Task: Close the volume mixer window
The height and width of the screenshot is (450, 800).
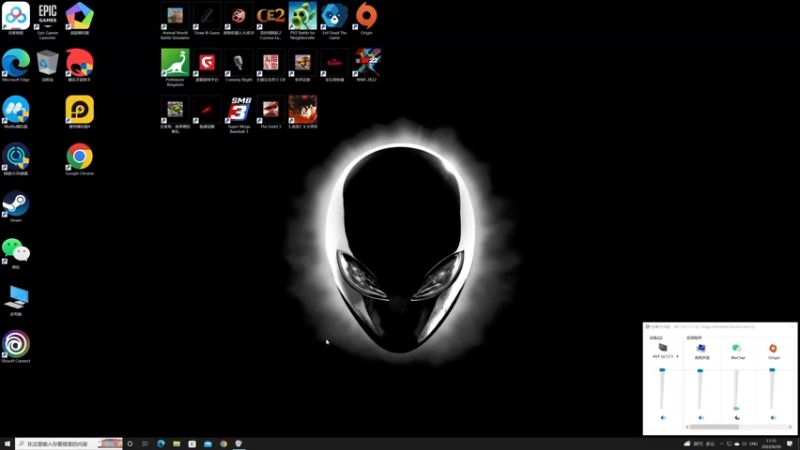Action: 792,327
